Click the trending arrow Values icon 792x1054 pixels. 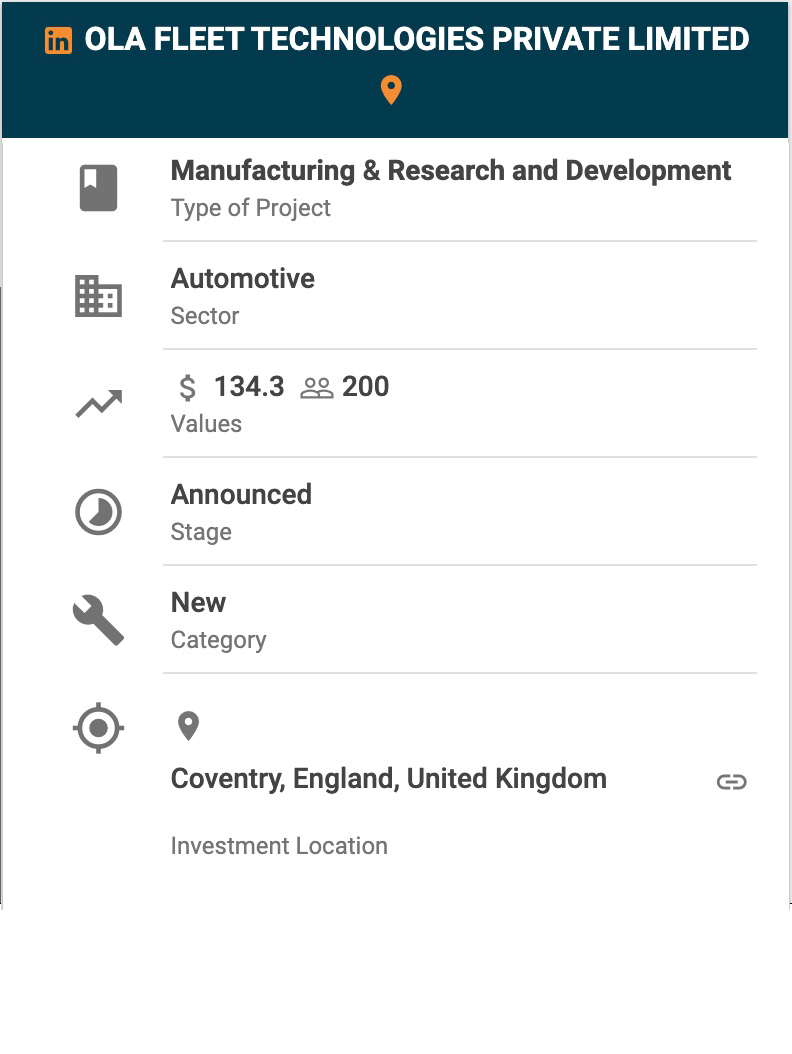pyautogui.click(x=98, y=404)
